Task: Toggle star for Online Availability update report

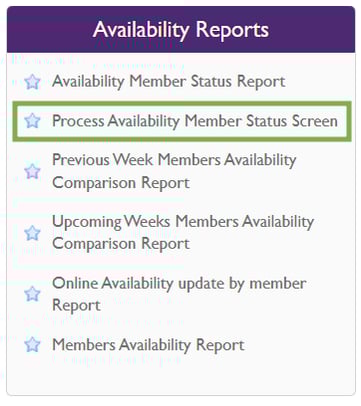Action: coord(32,294)
